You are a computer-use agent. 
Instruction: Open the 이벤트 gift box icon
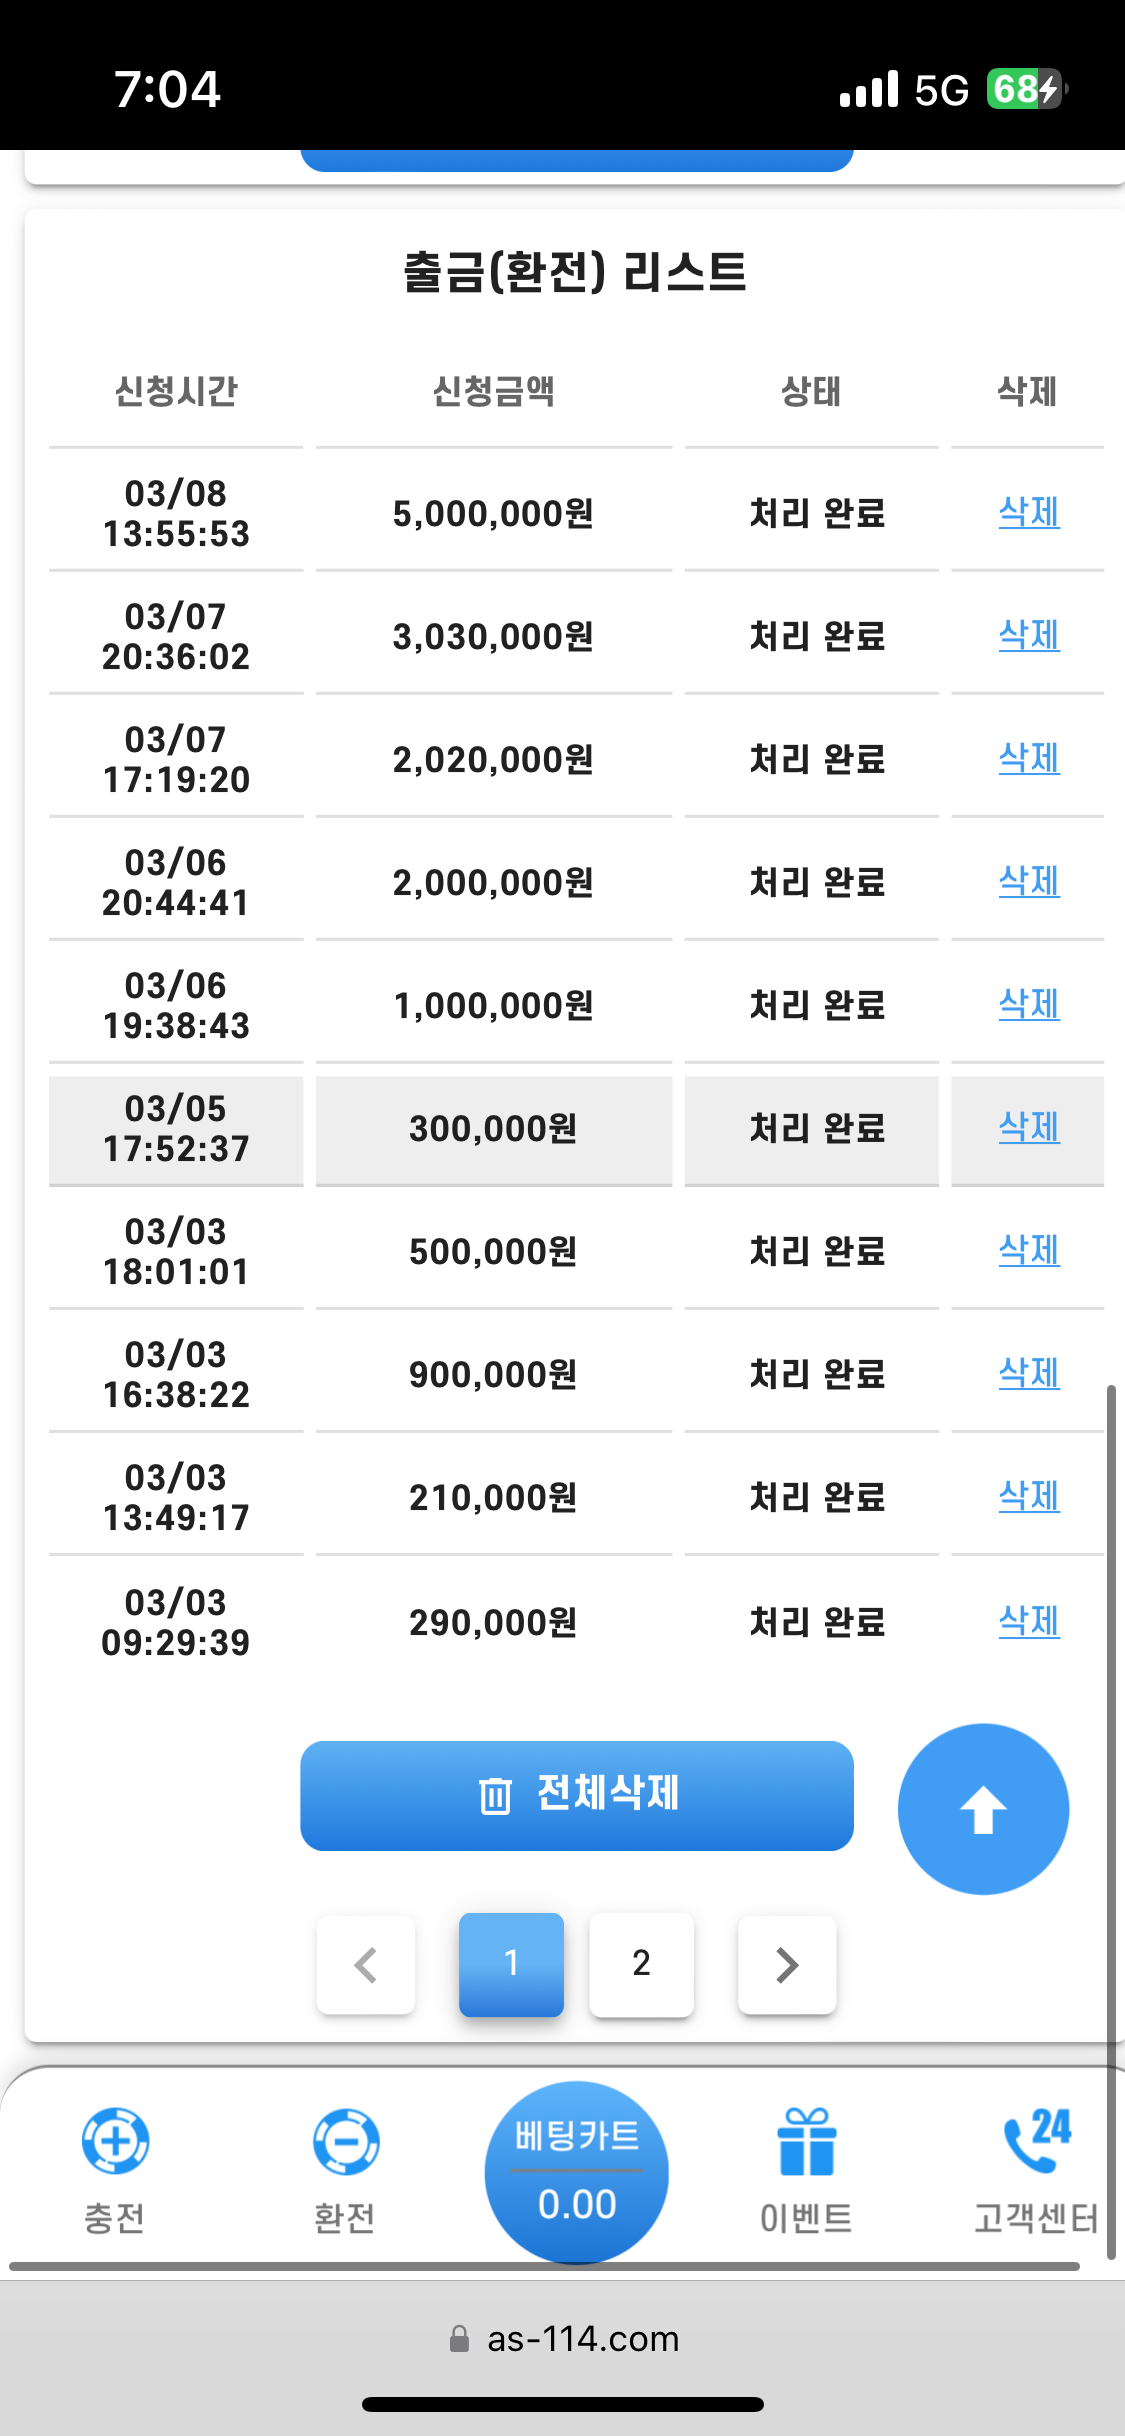click(806, 2142)
